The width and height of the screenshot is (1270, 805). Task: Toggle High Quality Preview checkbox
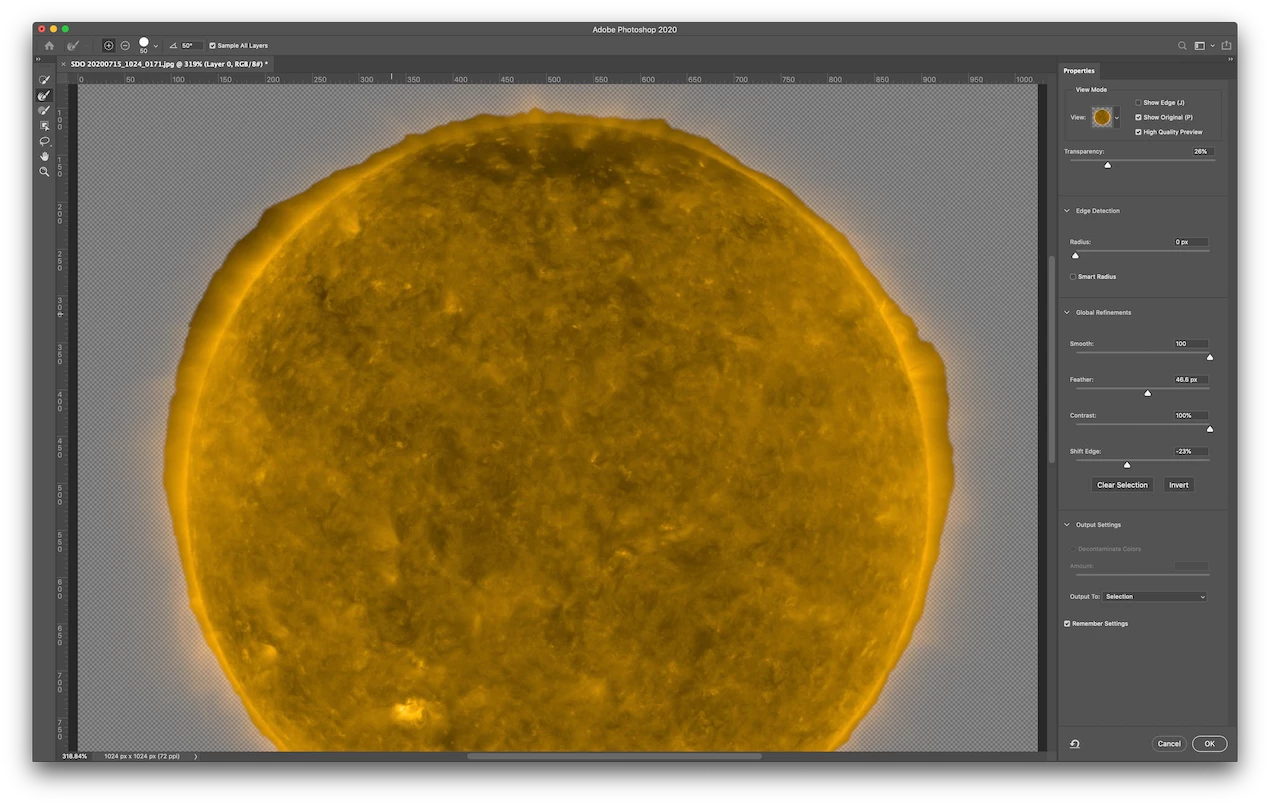click(x=1139, y=132)
